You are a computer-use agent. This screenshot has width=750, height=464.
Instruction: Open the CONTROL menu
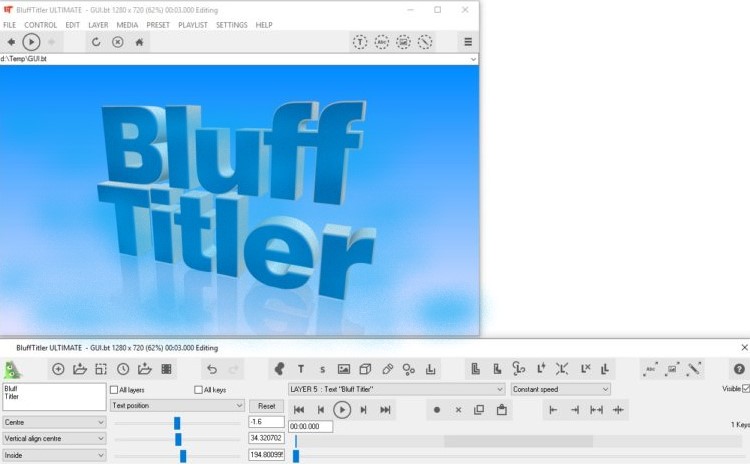tap(41, 25)
